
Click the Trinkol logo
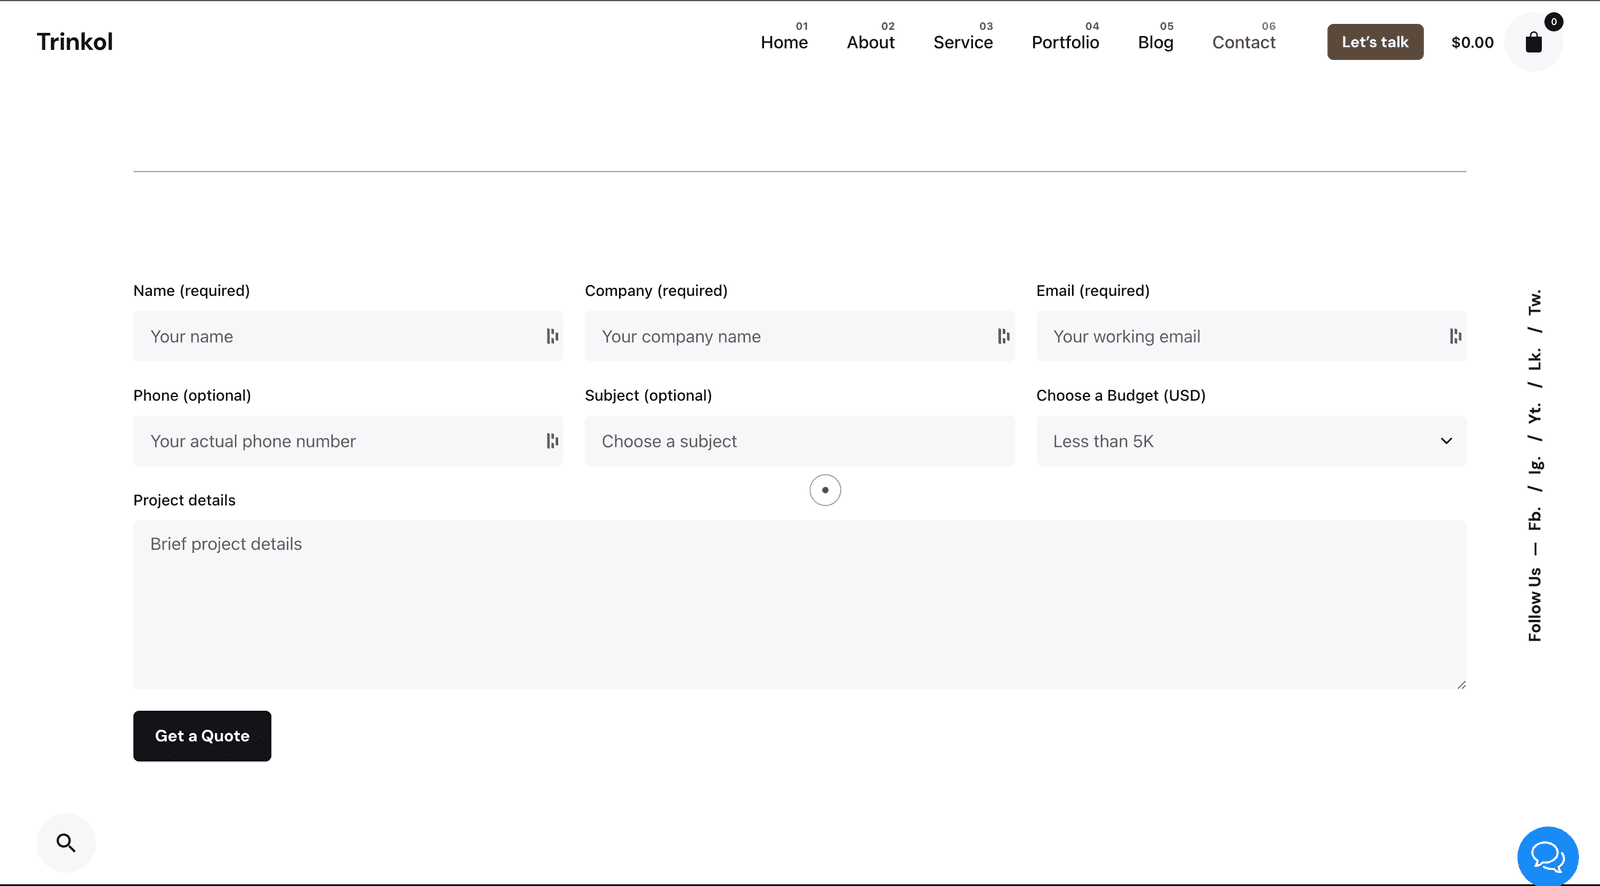click(75, 42)
